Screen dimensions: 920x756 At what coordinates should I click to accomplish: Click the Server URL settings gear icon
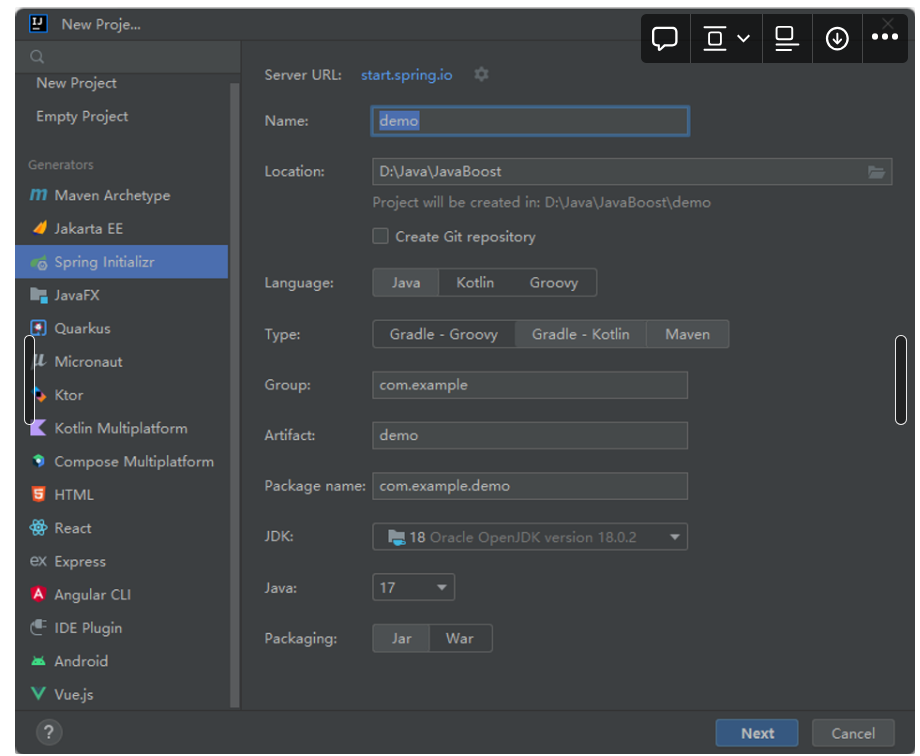(x=481, y=75)
